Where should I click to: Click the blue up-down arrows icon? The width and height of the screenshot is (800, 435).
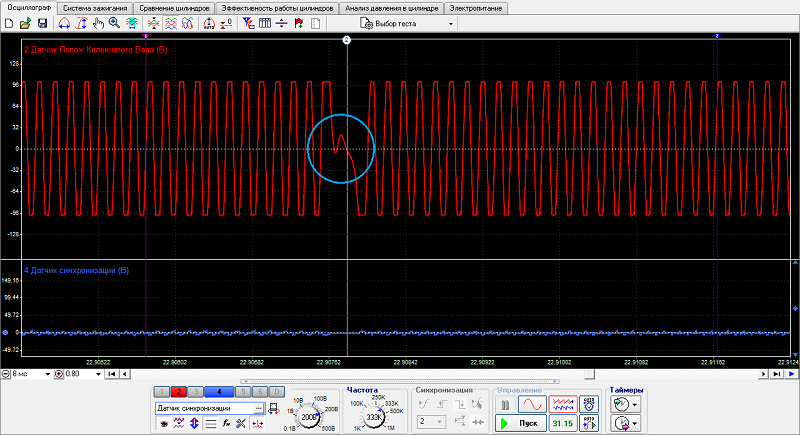pyautogui.click(x=194, y=423)
